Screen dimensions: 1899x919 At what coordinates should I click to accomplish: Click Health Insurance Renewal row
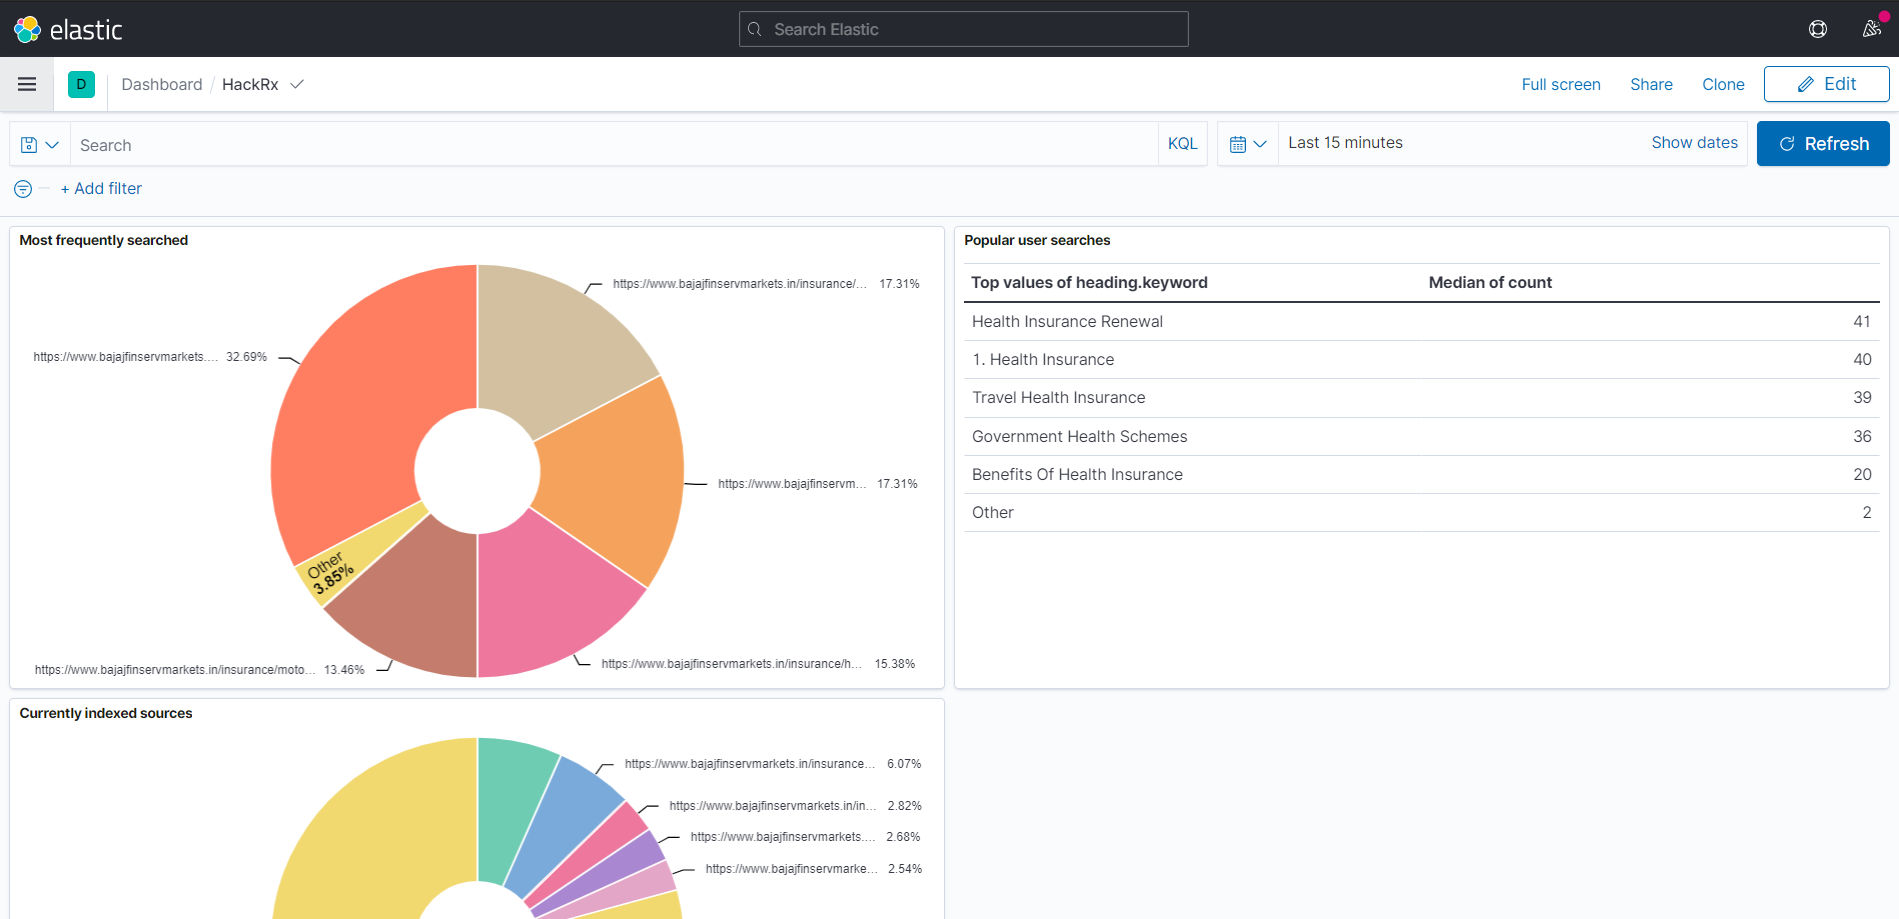click(x=1421, y=322)
